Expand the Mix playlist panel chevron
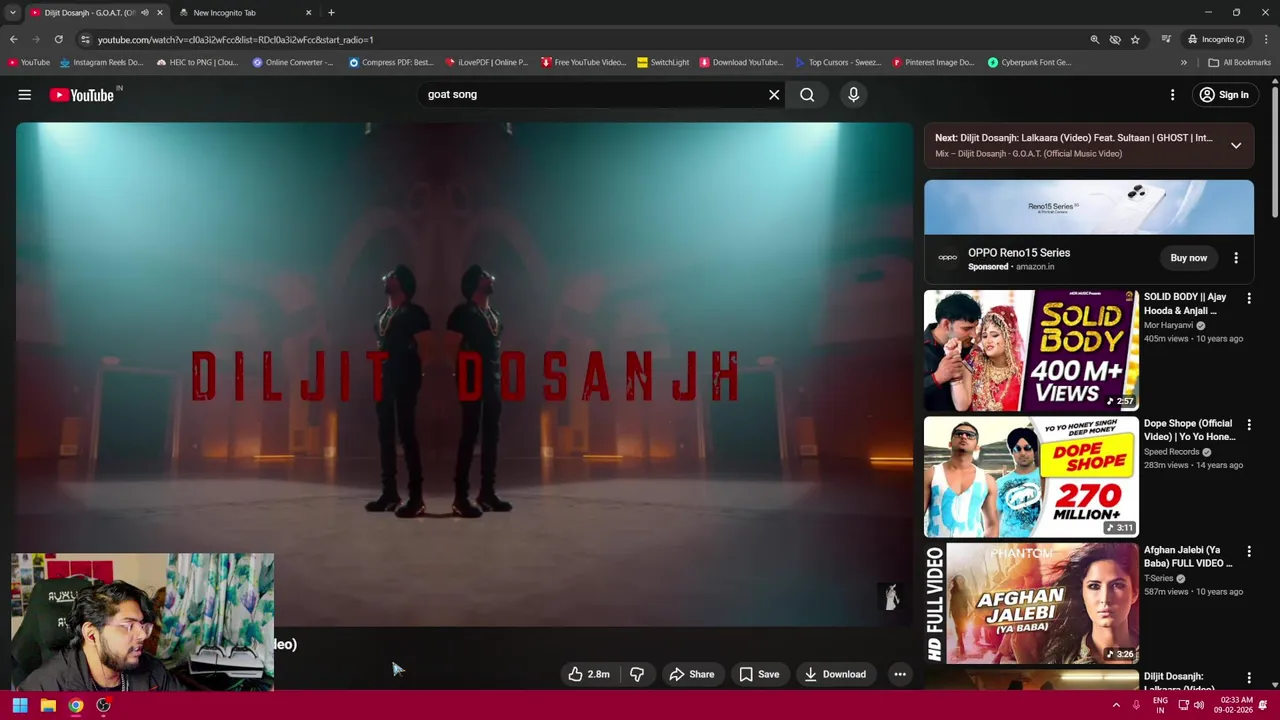 pos(1236,145)
